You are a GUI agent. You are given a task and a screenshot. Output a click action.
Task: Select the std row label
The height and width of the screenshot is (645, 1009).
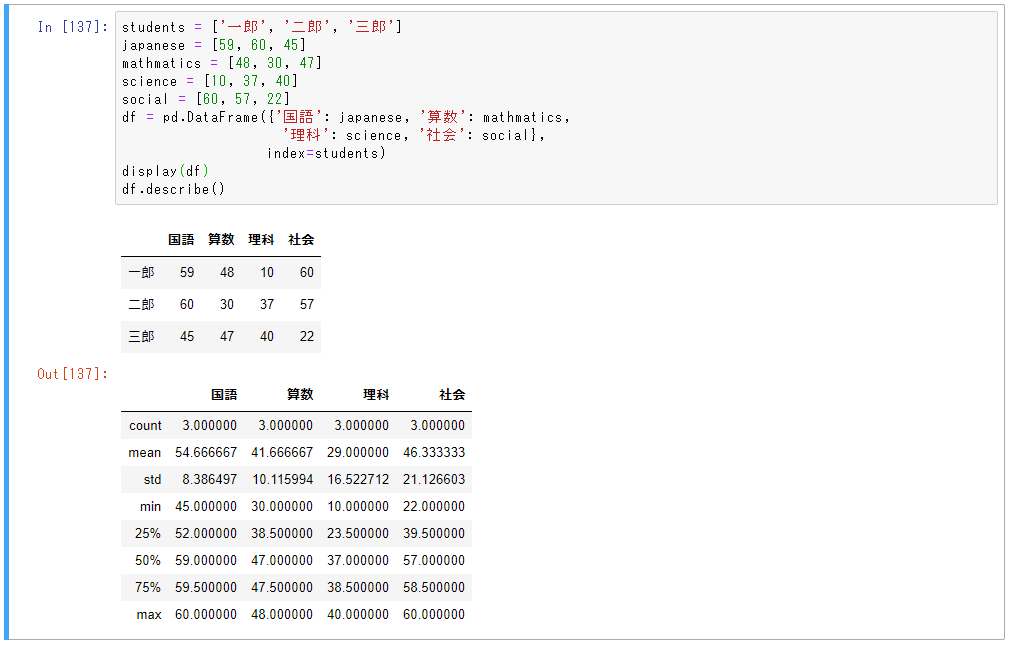[x=153, y=480]
